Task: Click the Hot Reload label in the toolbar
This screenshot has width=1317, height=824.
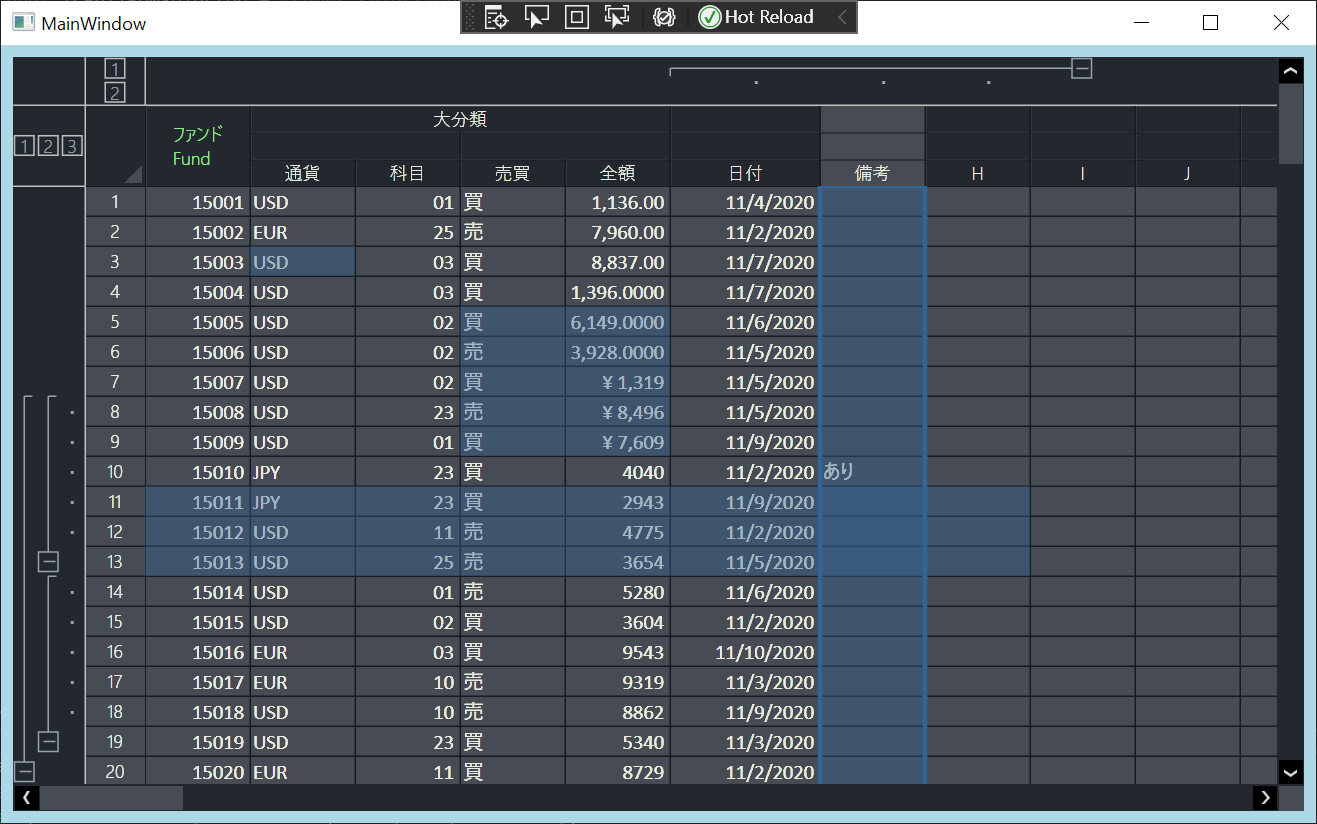Action: coord(768,17)
